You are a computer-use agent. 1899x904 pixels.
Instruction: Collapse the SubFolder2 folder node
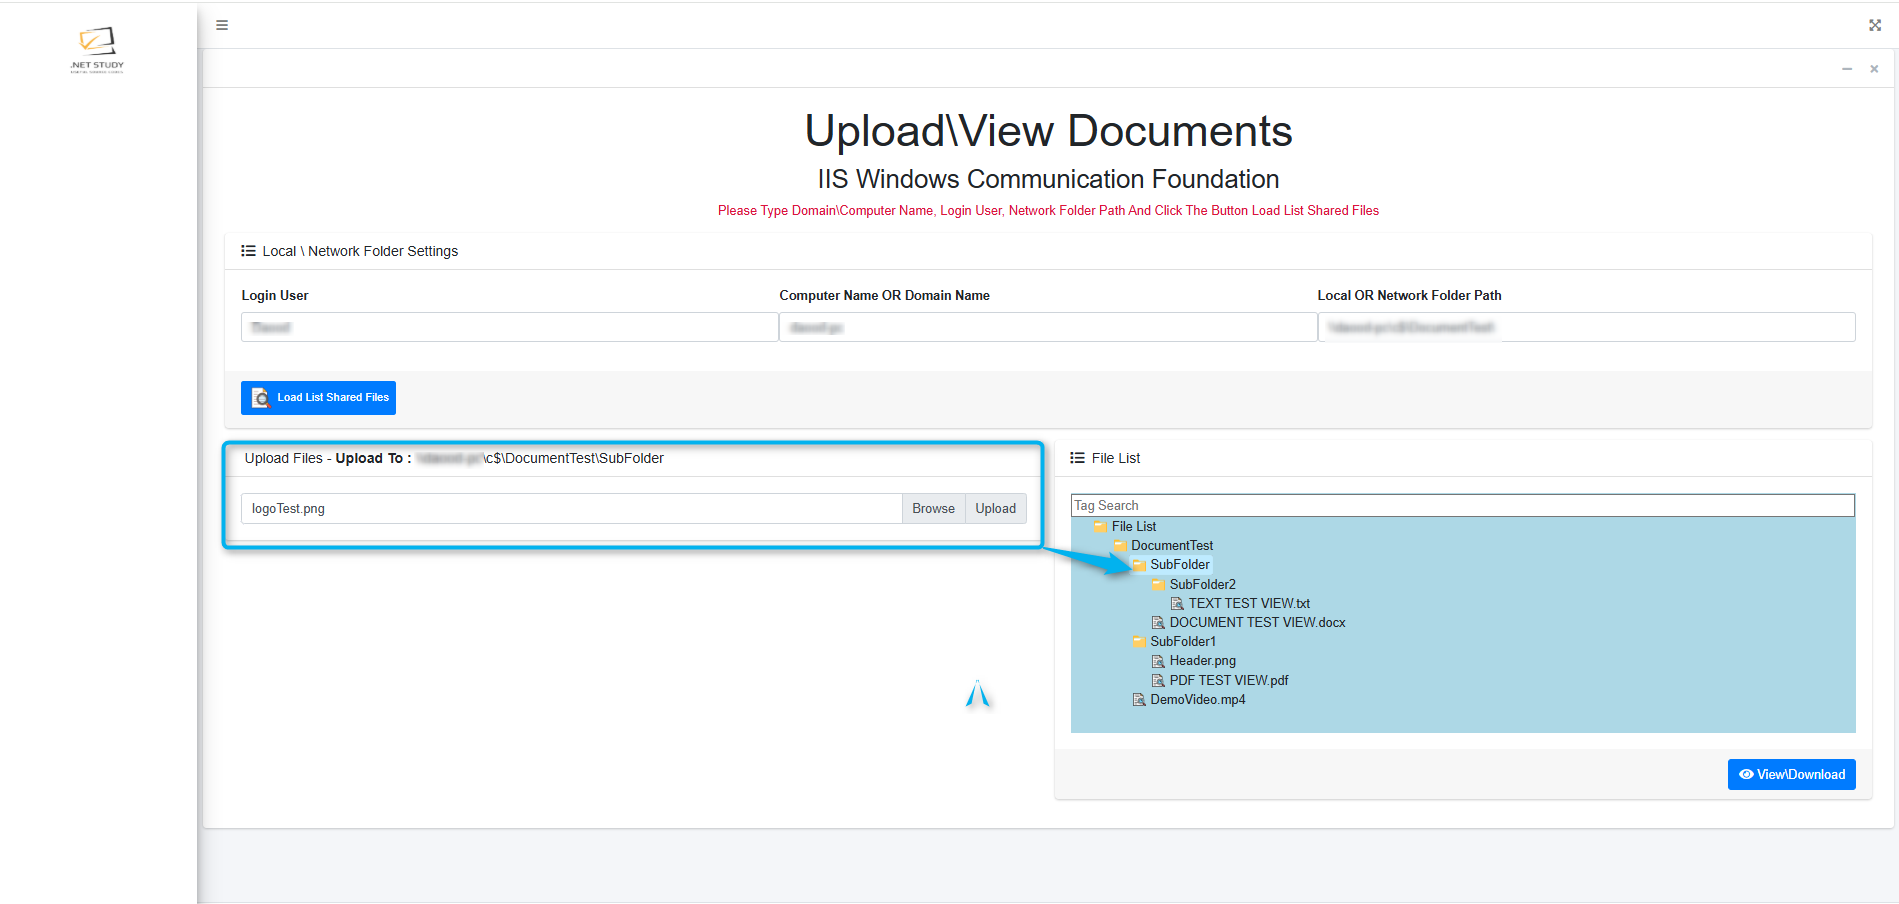[x=1158, y=585]
